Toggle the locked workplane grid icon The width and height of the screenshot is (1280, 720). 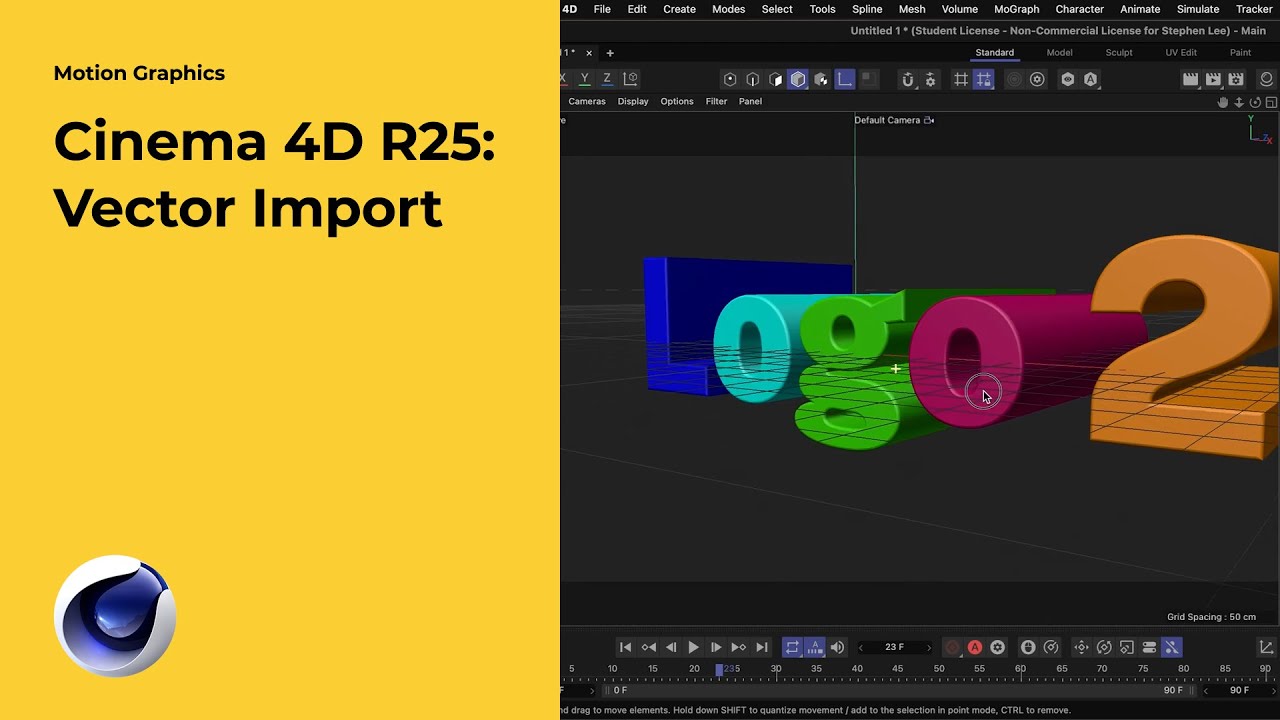tap(984, 79)
